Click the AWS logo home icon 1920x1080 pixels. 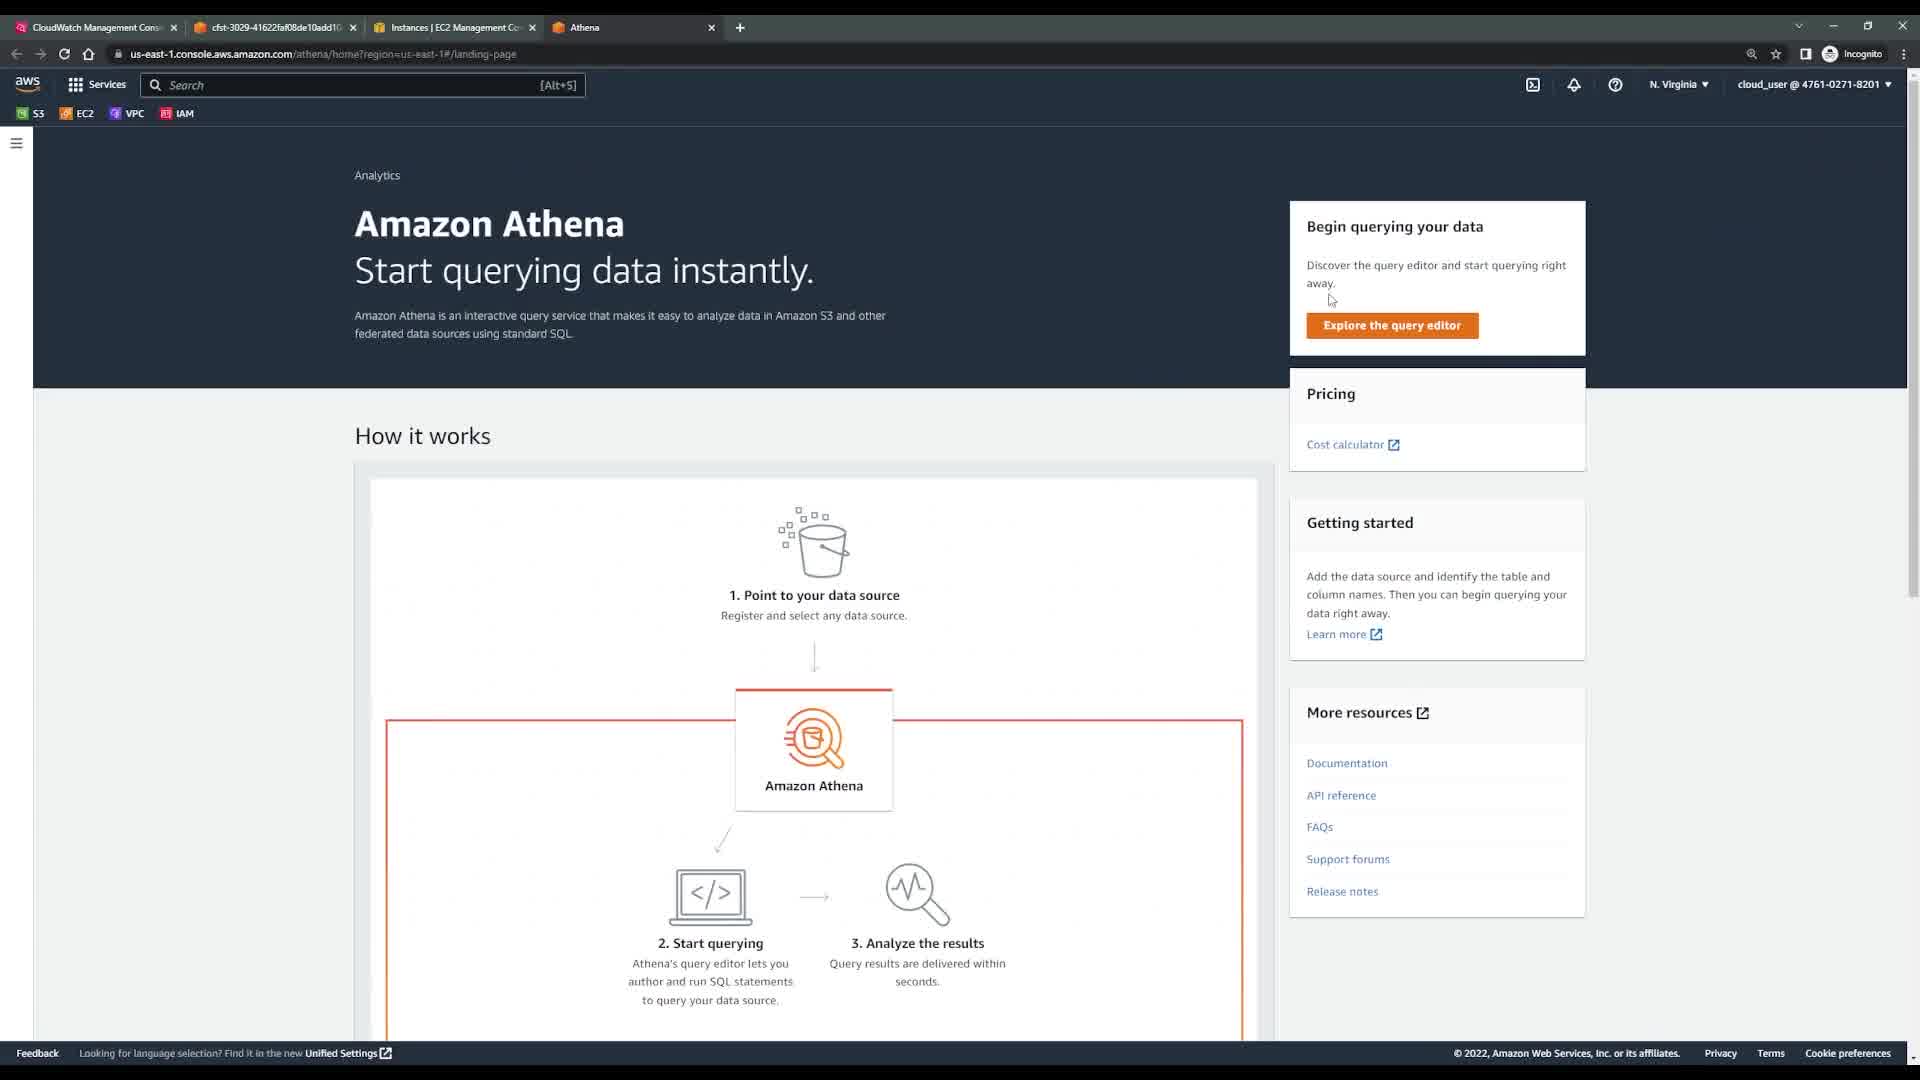(27, 84)
